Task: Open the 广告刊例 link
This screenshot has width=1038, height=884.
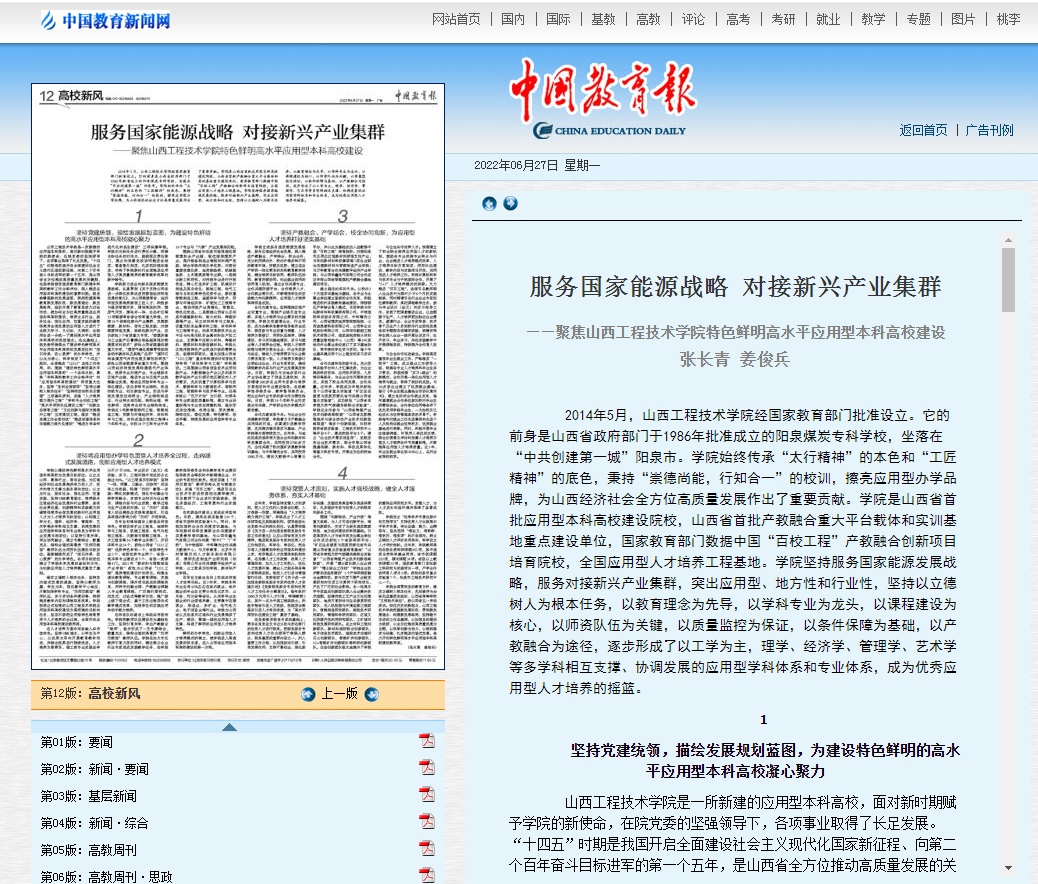Action: coord(989,130)
